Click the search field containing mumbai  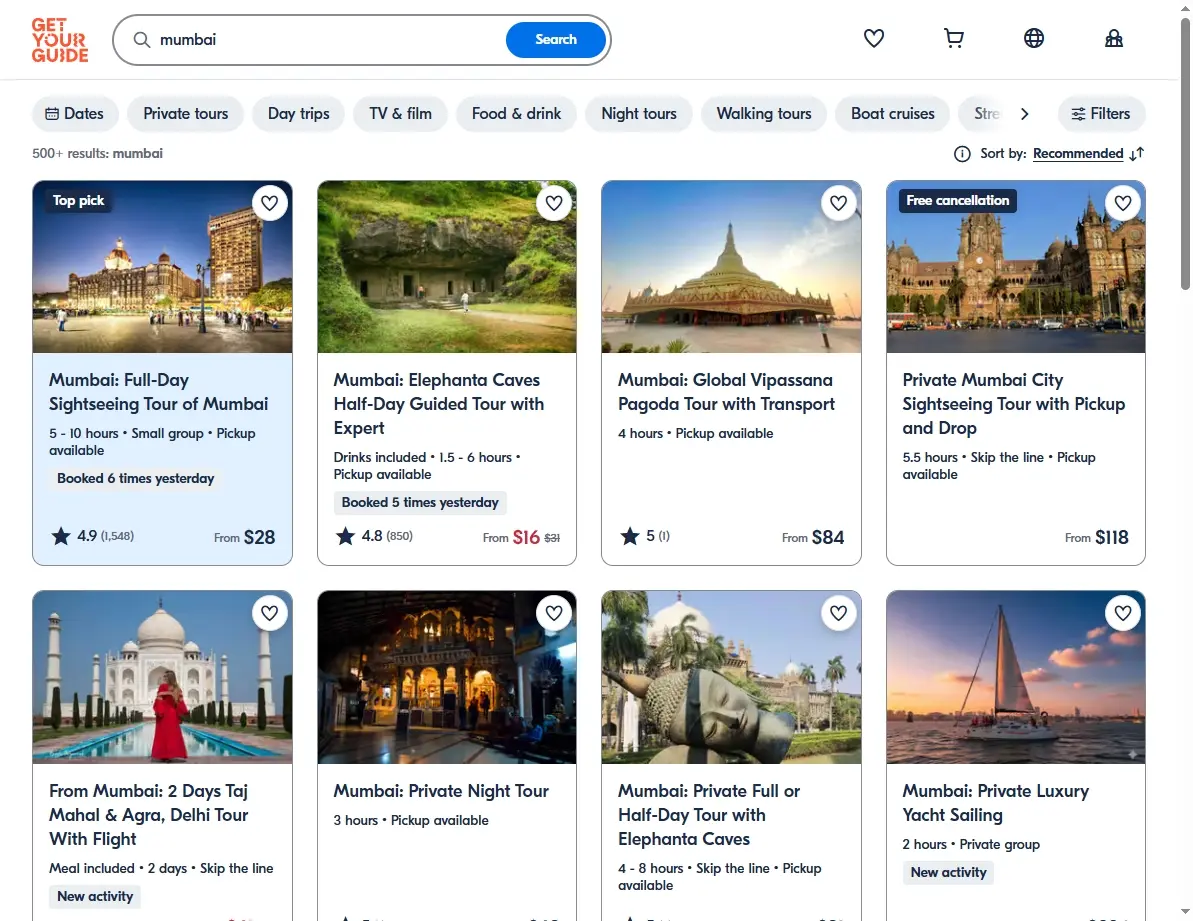(x=327, y=40)
